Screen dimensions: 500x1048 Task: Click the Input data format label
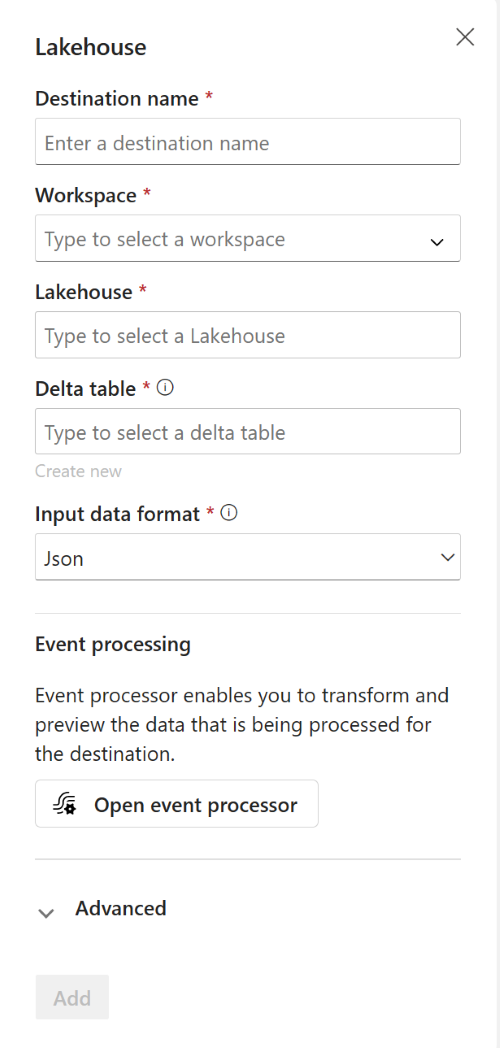pos(118,514)
